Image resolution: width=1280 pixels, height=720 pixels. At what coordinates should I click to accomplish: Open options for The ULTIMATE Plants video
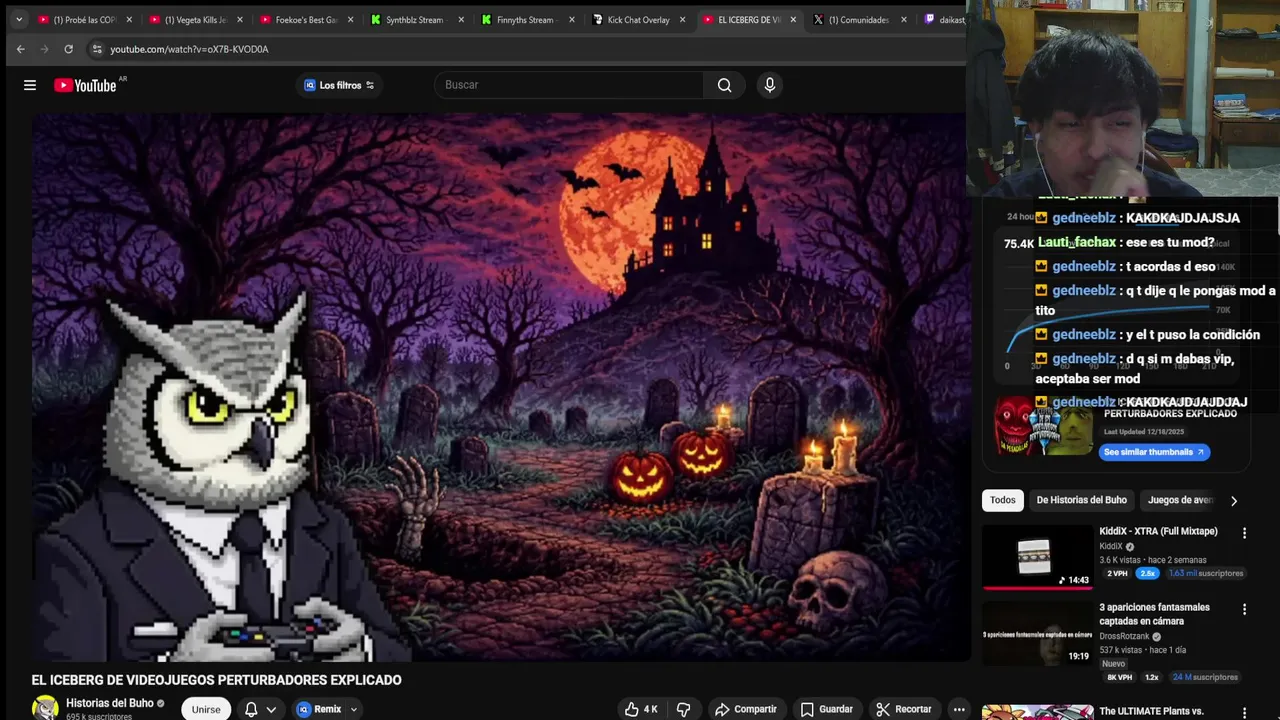(x=1244, y=712)
